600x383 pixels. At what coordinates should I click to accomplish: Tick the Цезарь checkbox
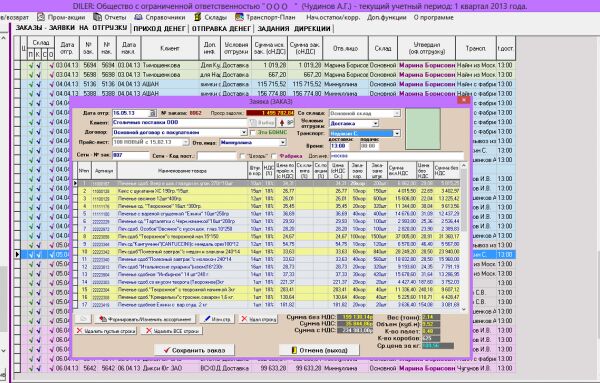[242, 156]
